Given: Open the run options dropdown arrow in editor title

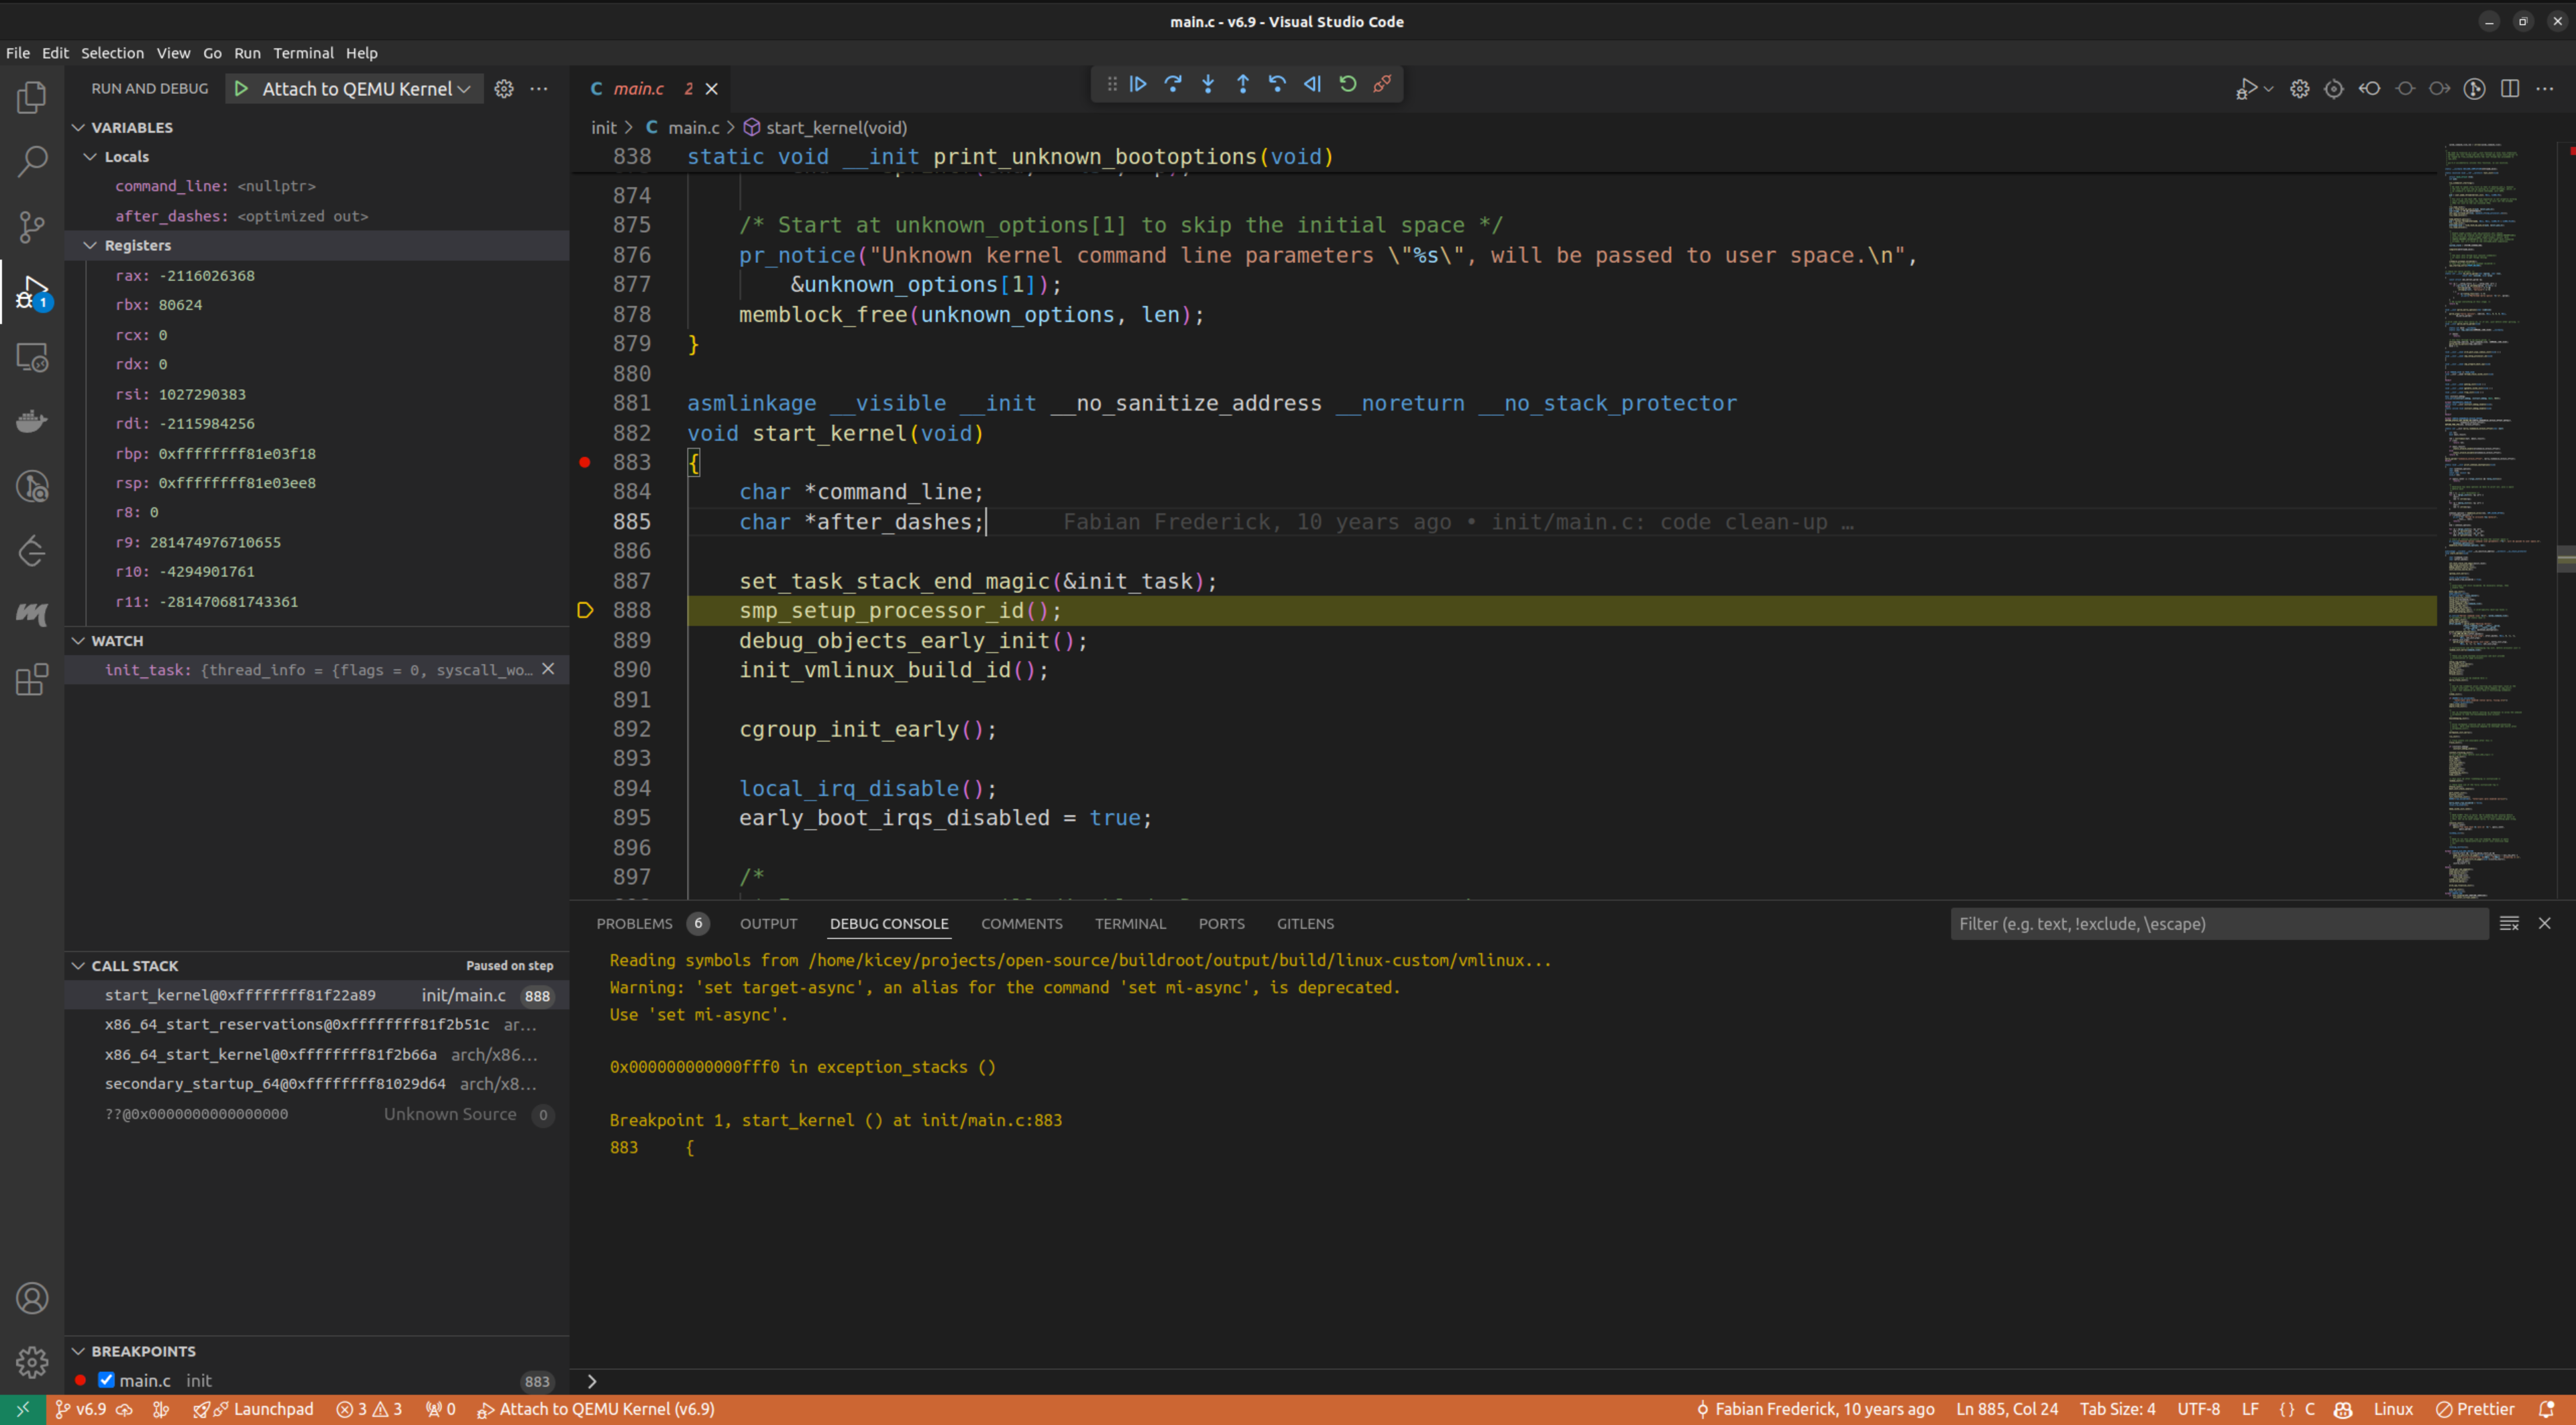Looking at the screenshot, I should point(2268,89).
